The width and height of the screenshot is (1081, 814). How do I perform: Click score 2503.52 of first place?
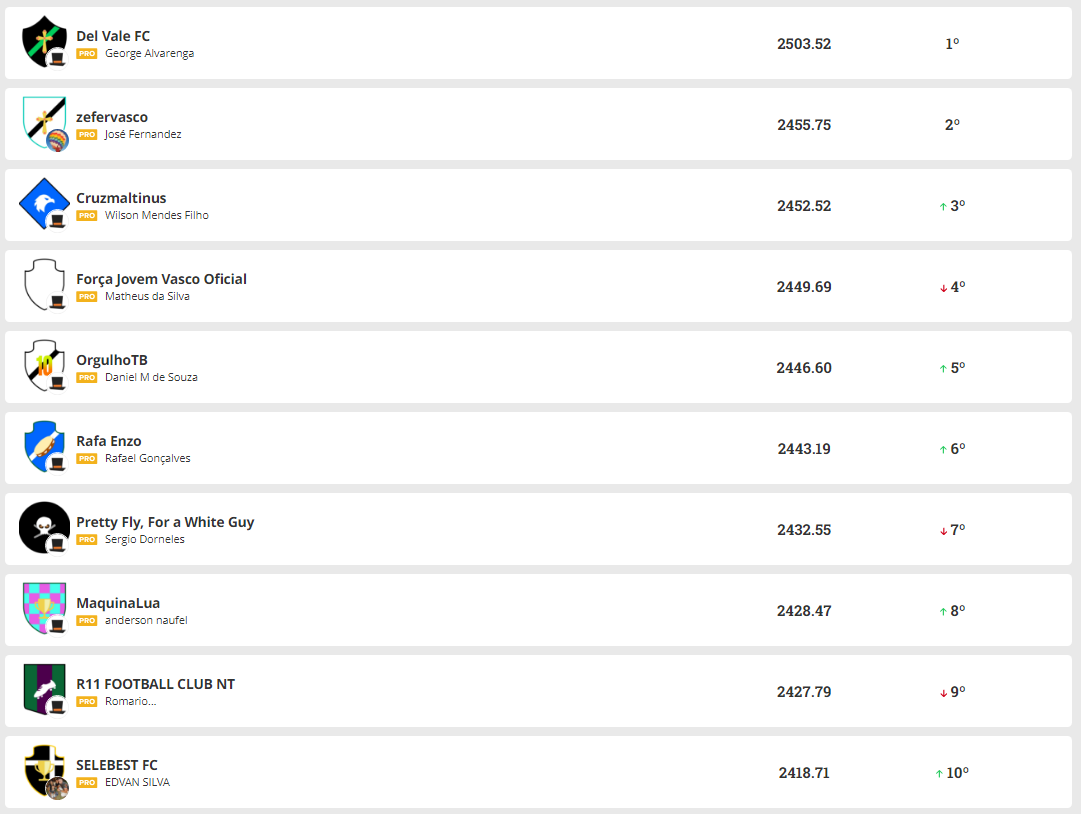[x=804, y=44]
